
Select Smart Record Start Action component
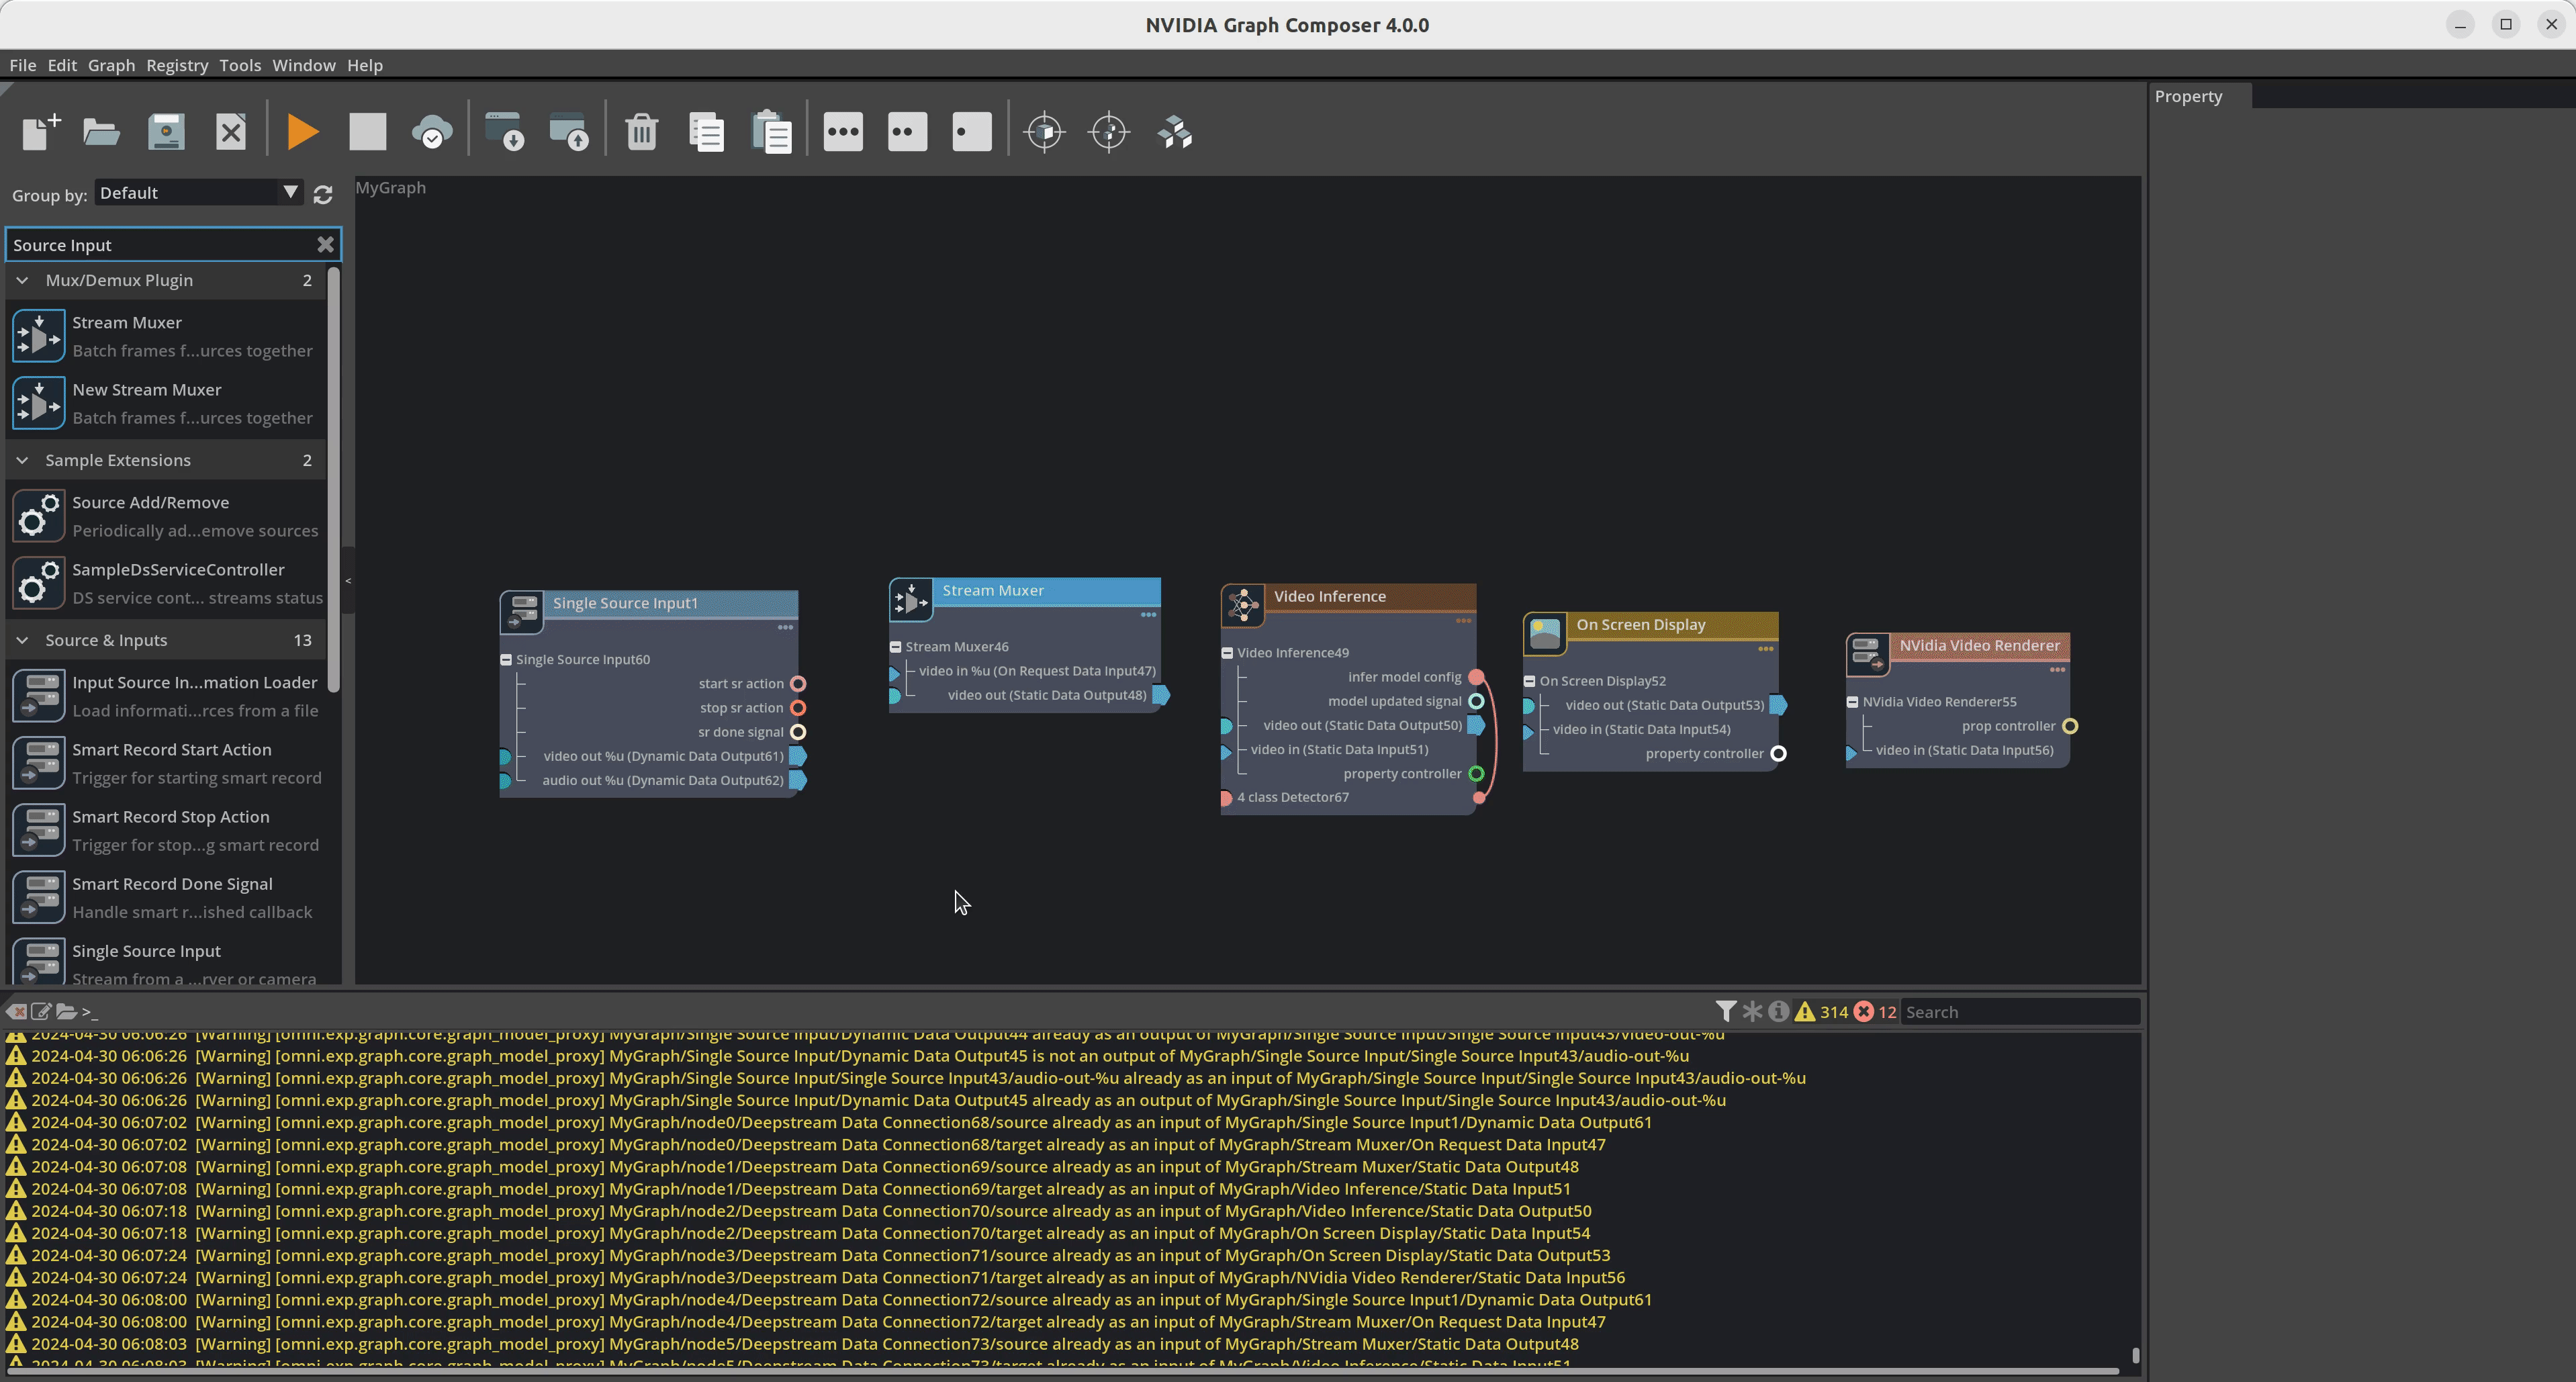(166, 763)
